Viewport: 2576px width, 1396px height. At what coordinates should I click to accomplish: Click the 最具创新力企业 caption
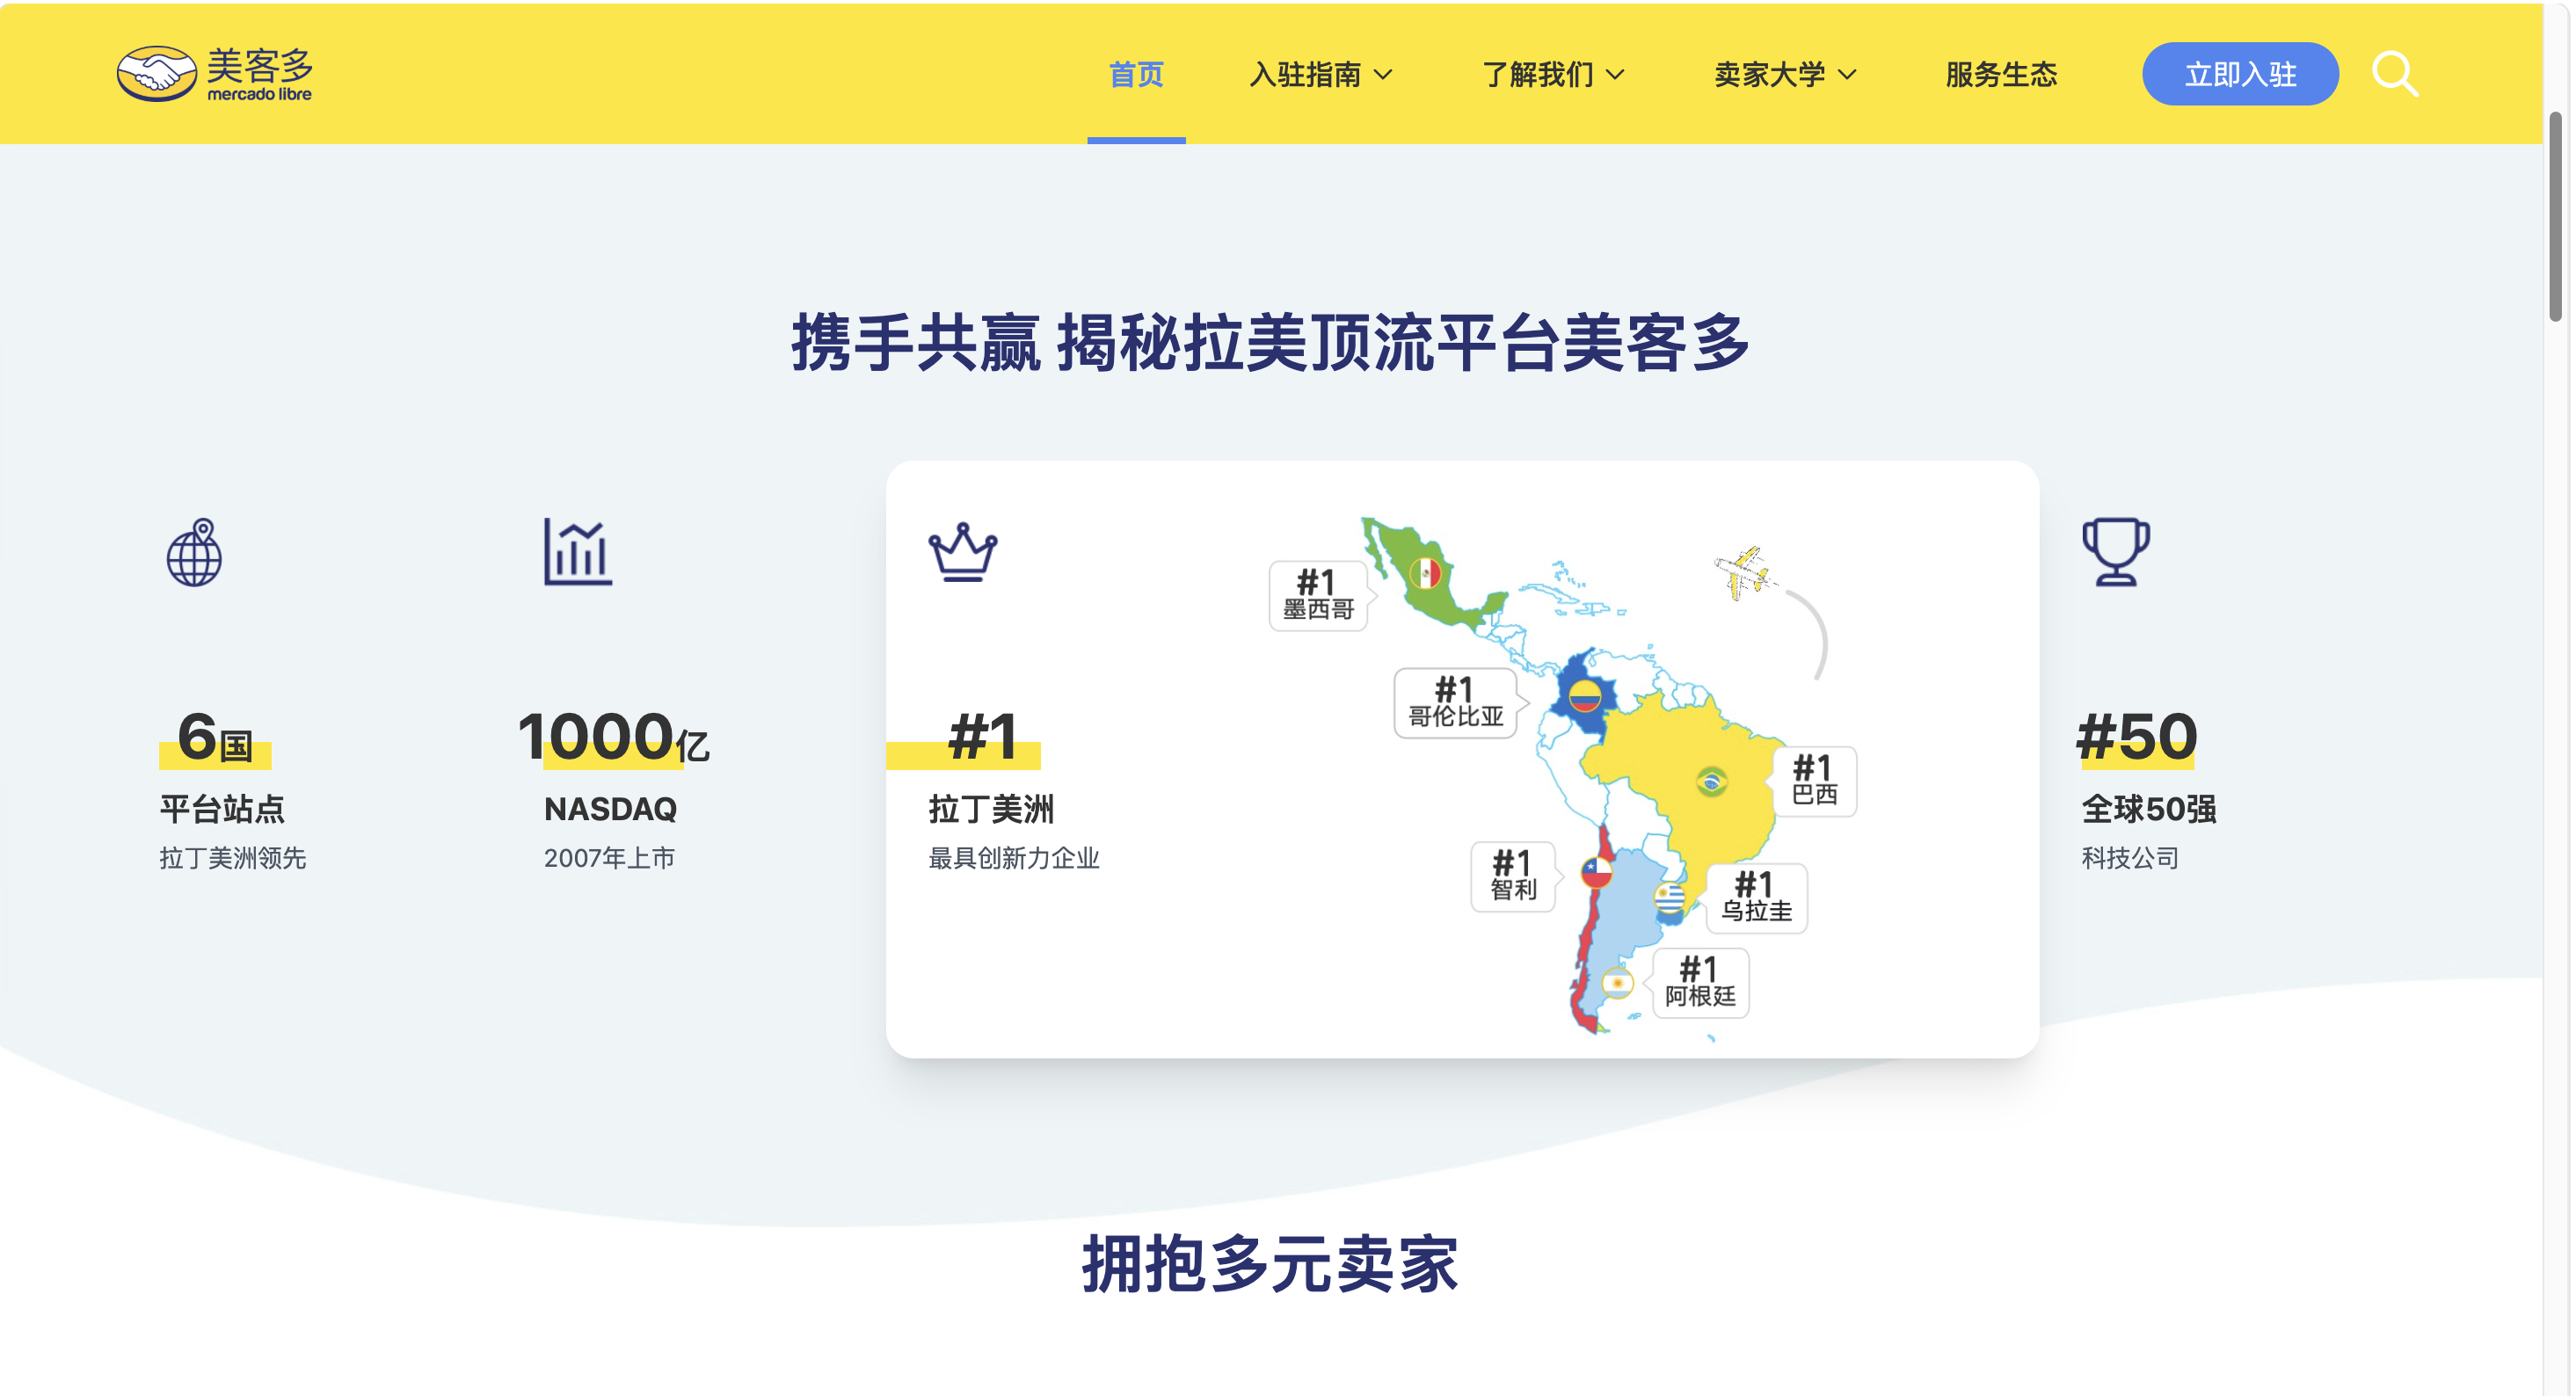(x=1013, y=858)
